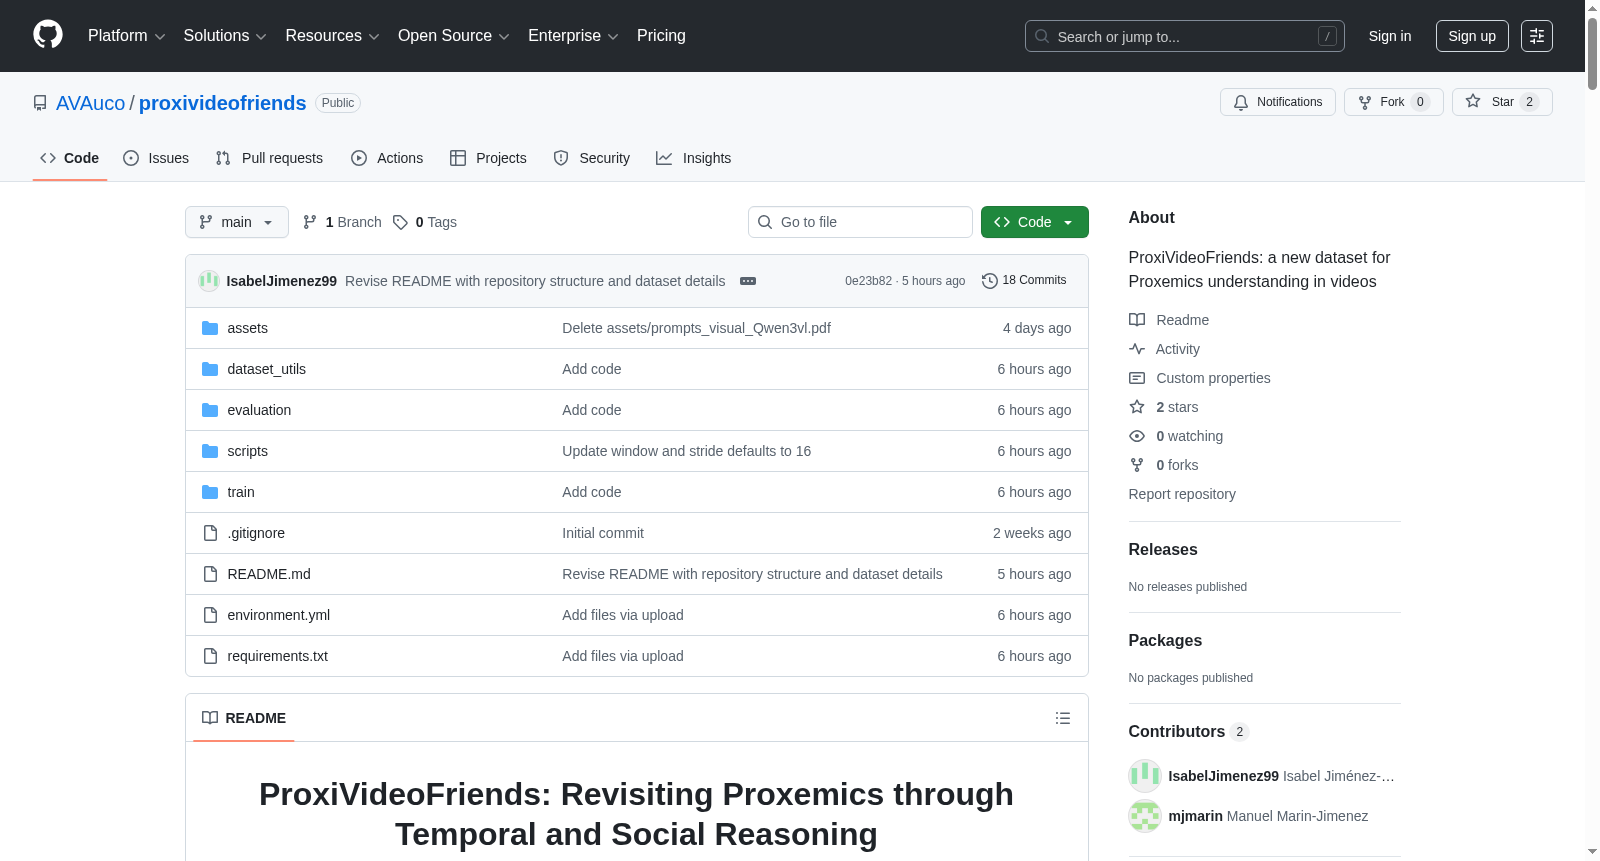Switch to the Projects tab
The image size is (1600, 861).
tap(488, 158)
